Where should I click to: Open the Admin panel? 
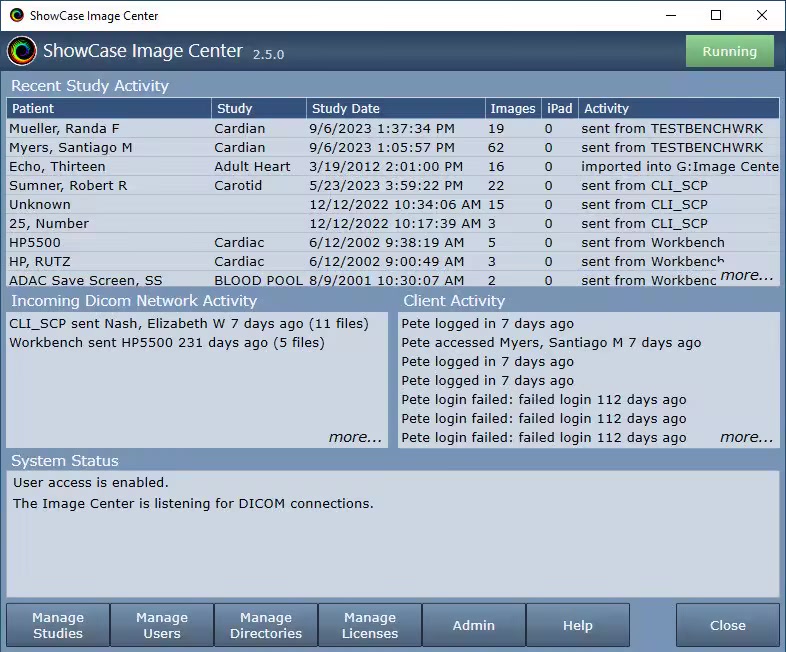474,625
